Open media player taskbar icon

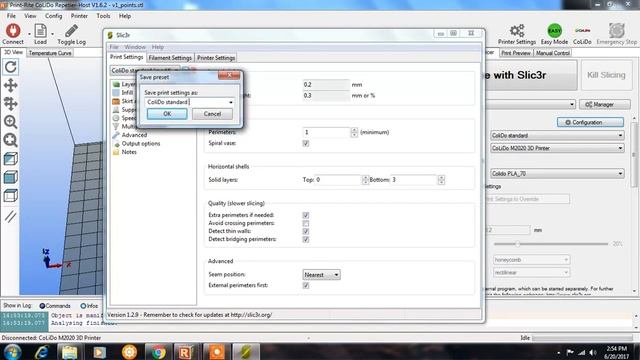[x=99, y=352]
